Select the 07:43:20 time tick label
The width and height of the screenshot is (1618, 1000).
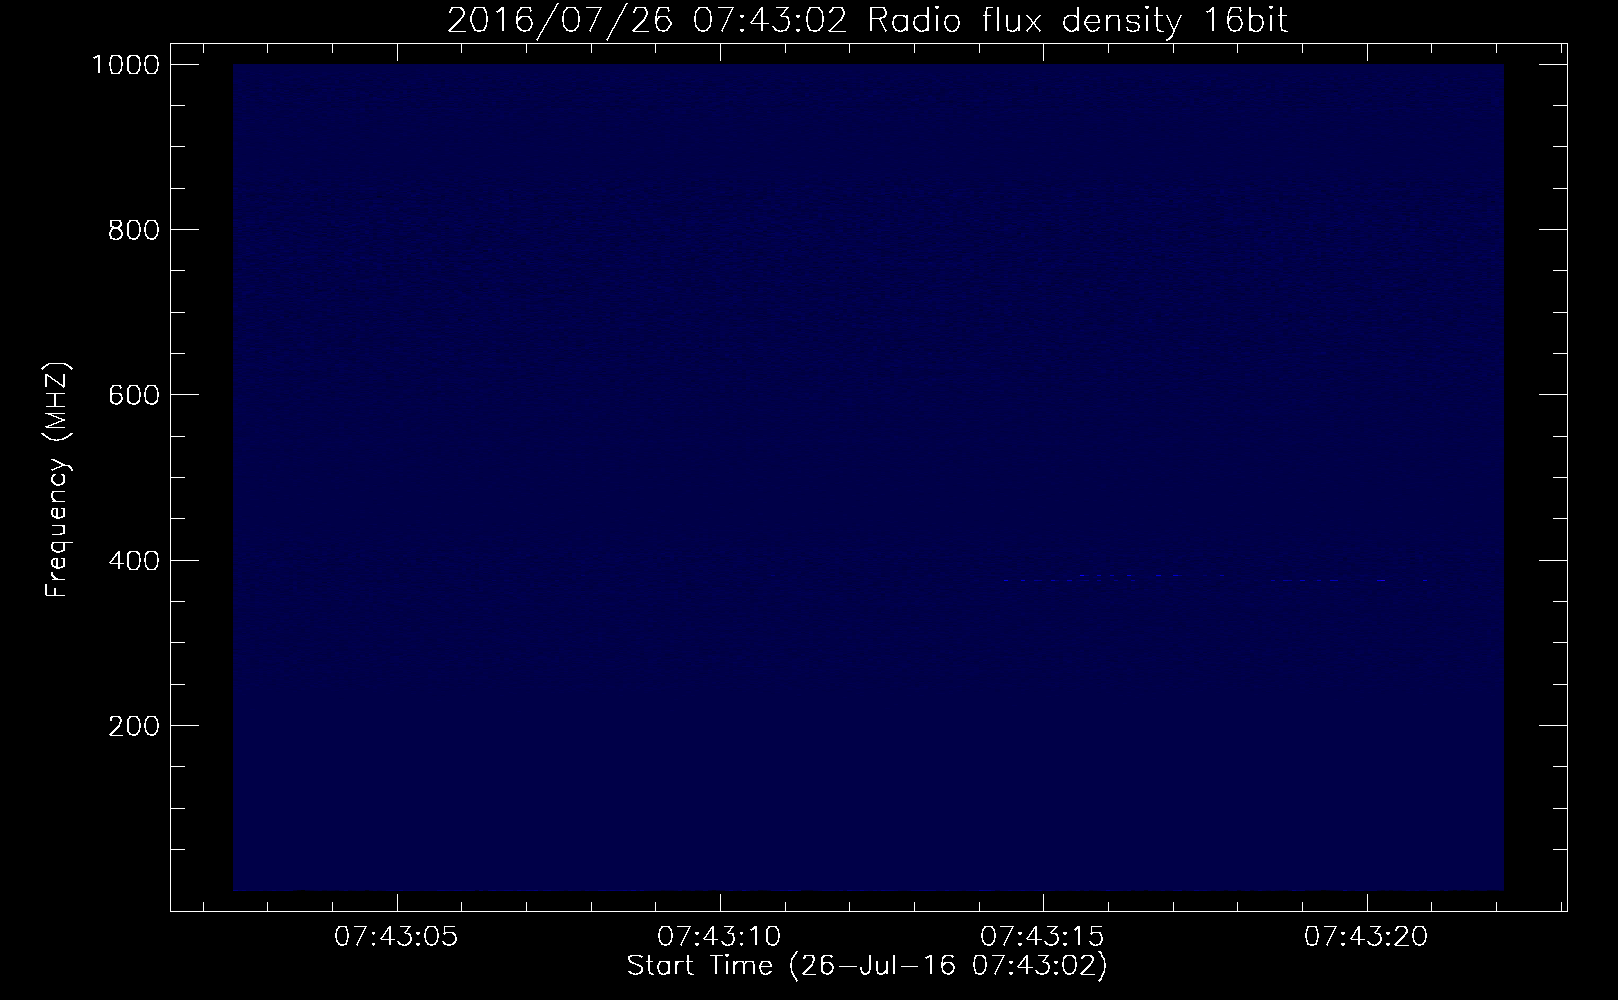click(1366, 937)
